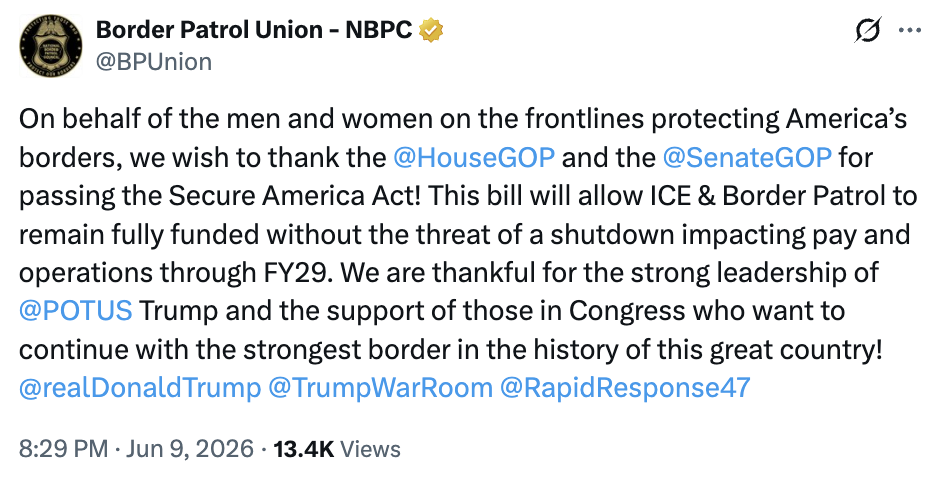Click the word FY29 in the post
The image size is (948, 480).
[297, 273]
